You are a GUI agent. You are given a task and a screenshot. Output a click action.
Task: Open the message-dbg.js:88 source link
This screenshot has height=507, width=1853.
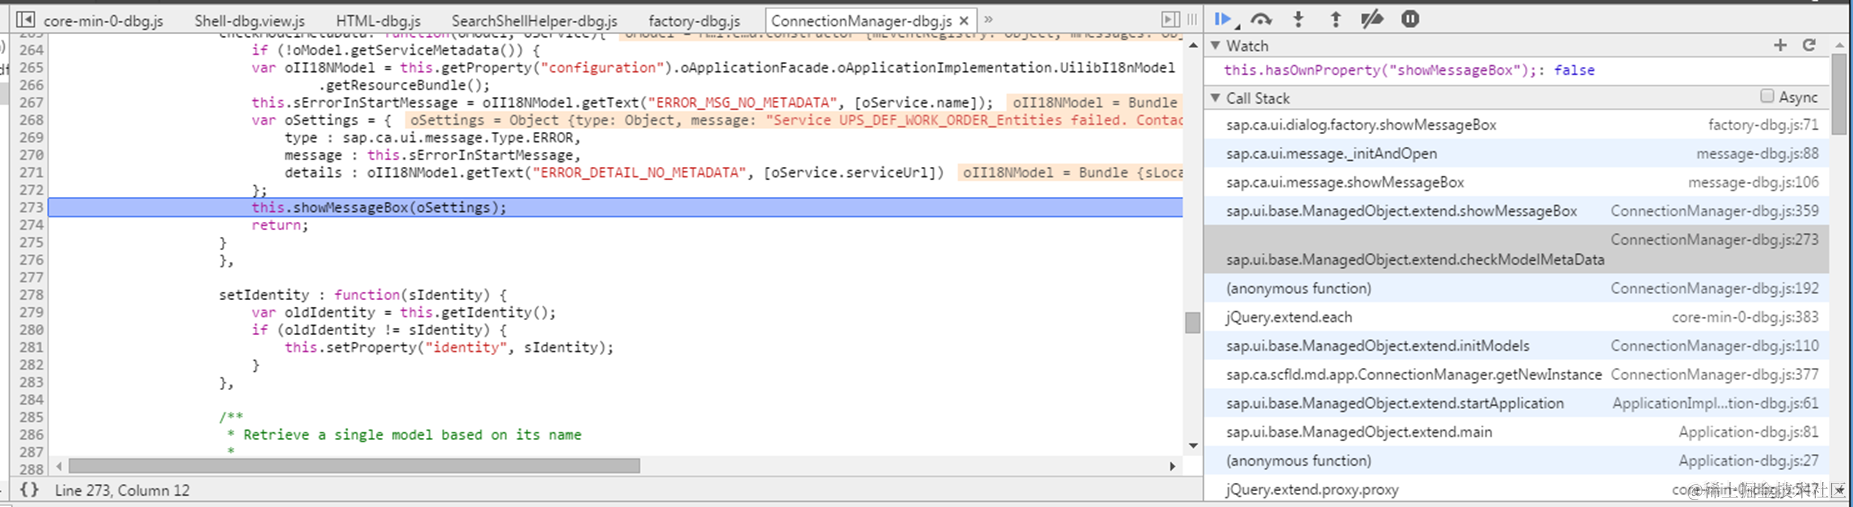(1757, 154)
